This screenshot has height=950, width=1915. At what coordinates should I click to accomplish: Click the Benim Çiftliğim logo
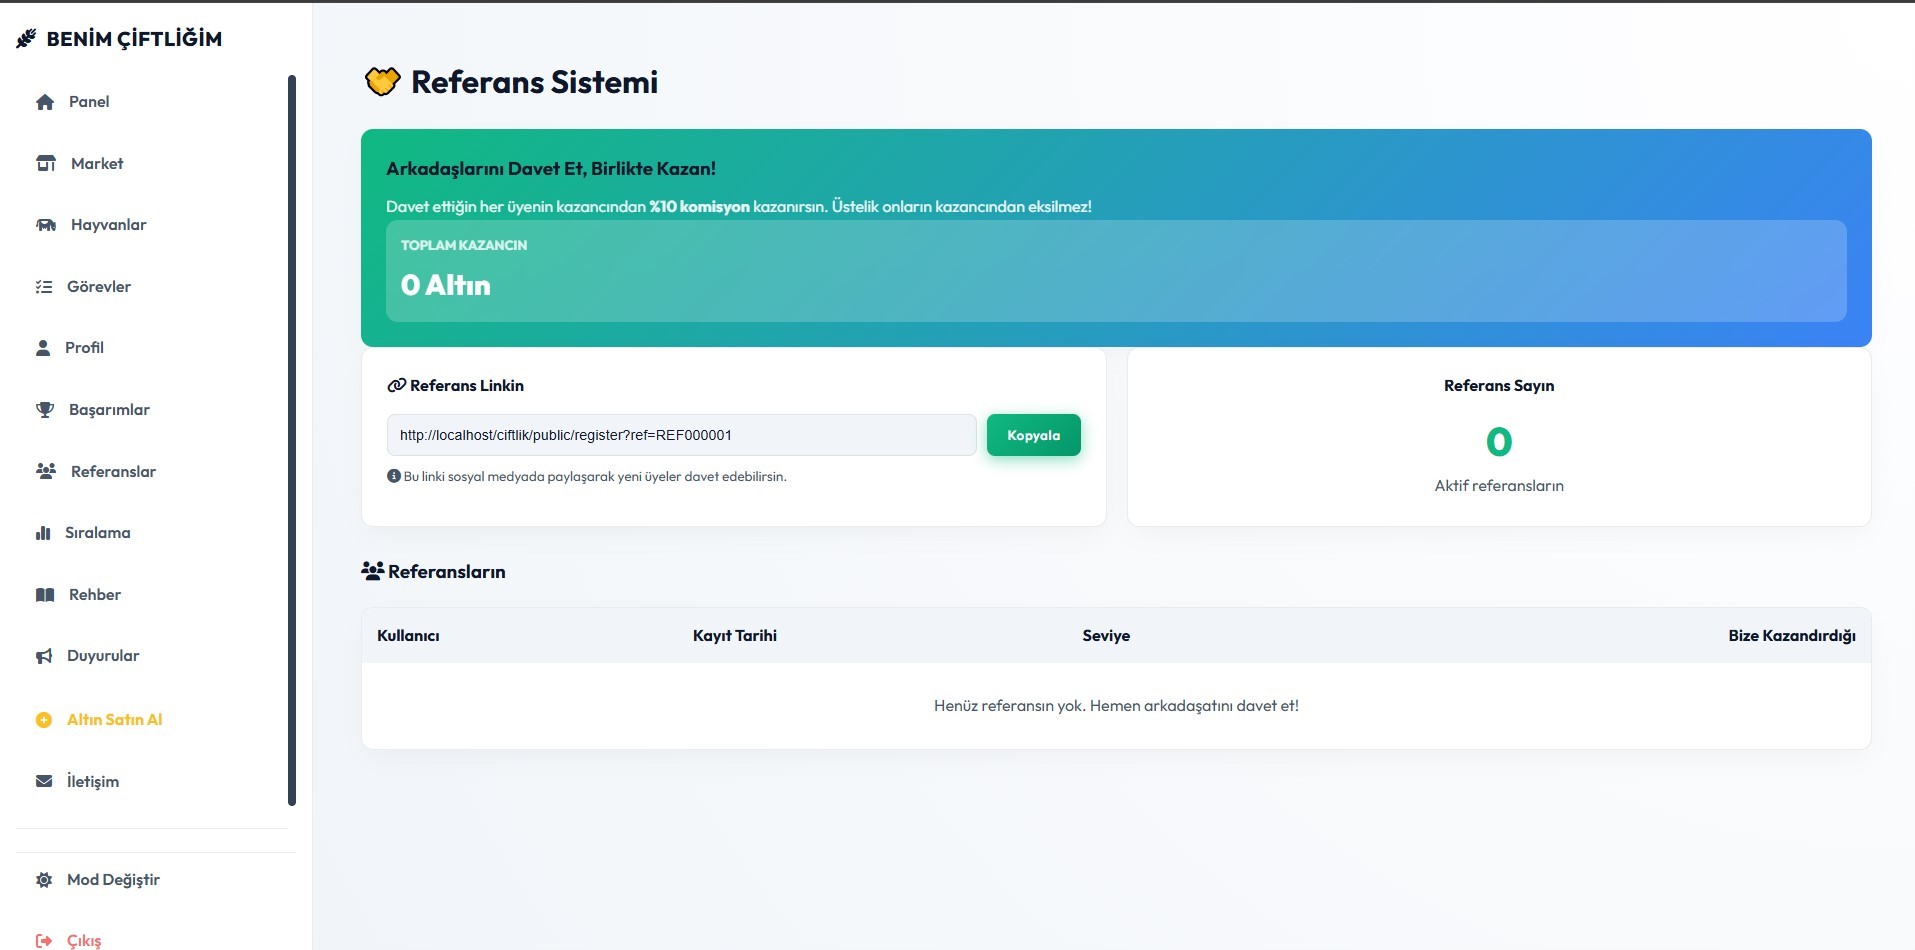coord(120,39)
